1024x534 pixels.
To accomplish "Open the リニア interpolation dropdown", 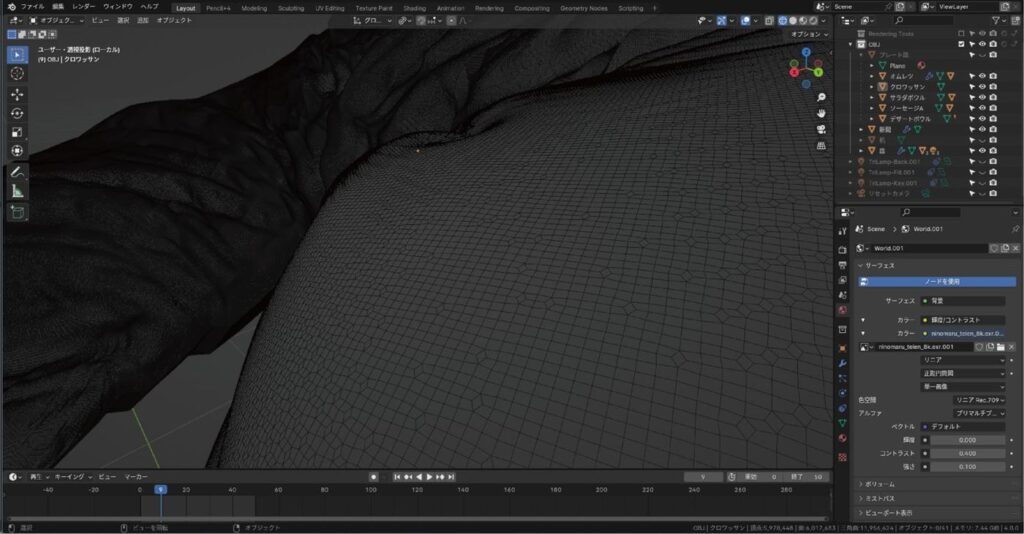I will tap(963, 360).
